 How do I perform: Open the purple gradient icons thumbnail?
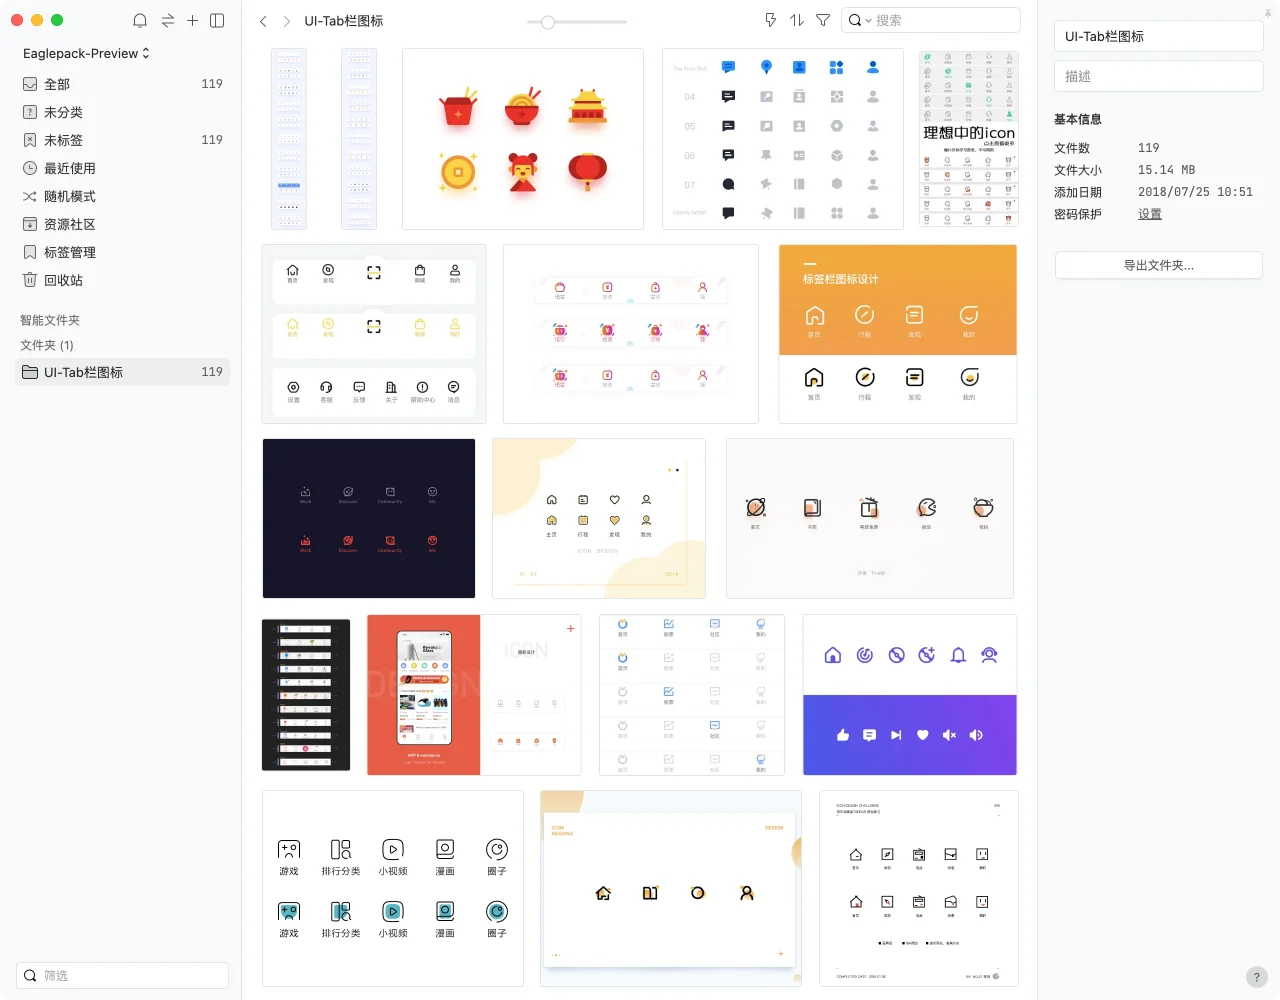(x=910, y=695)
